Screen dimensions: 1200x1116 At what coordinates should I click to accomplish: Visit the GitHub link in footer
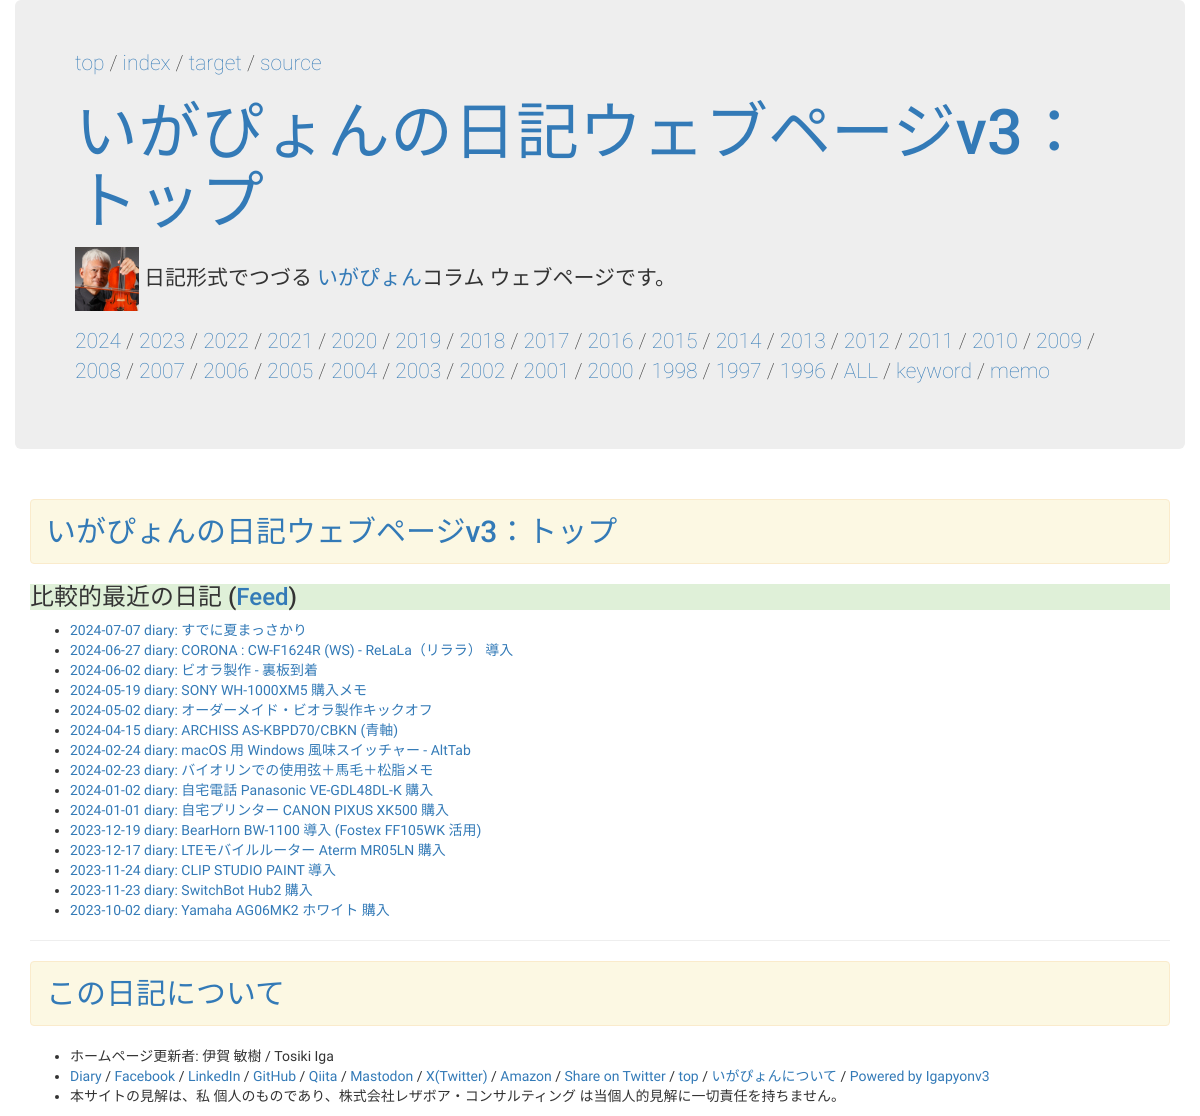click(x=274, y=1076)
